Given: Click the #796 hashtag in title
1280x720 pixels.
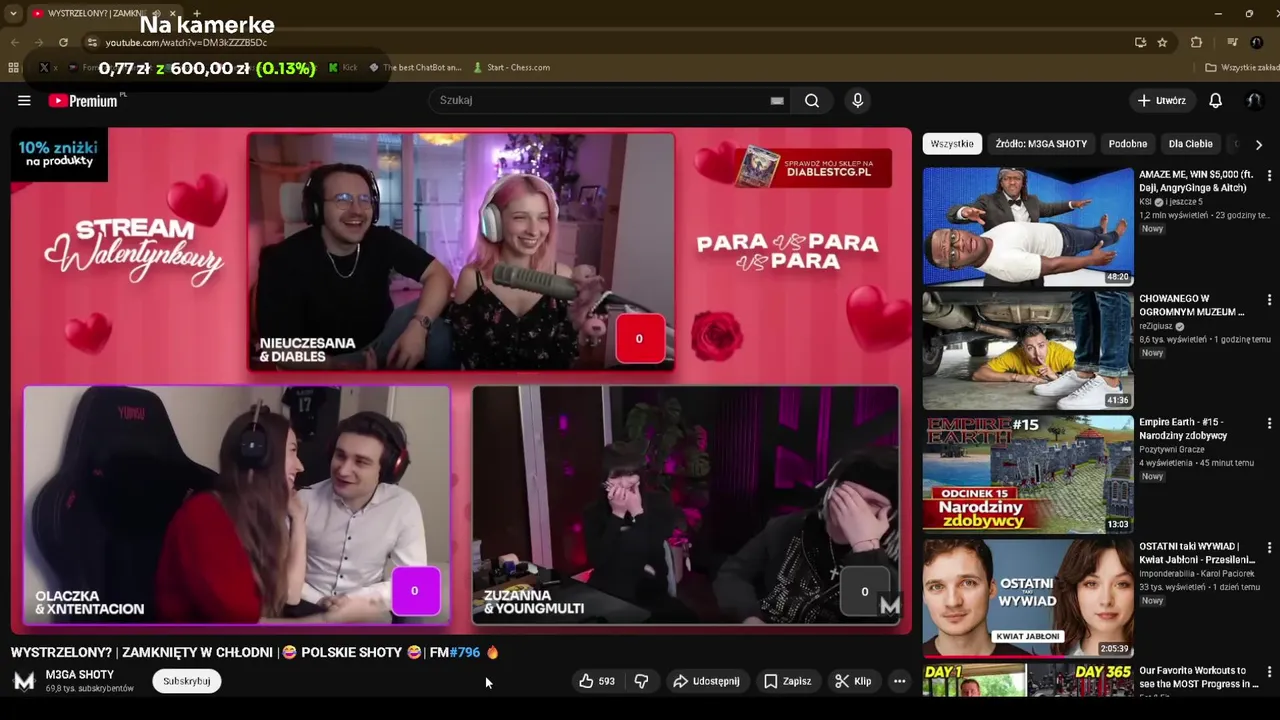Looking at the screenshot, I should click(465, 652).
